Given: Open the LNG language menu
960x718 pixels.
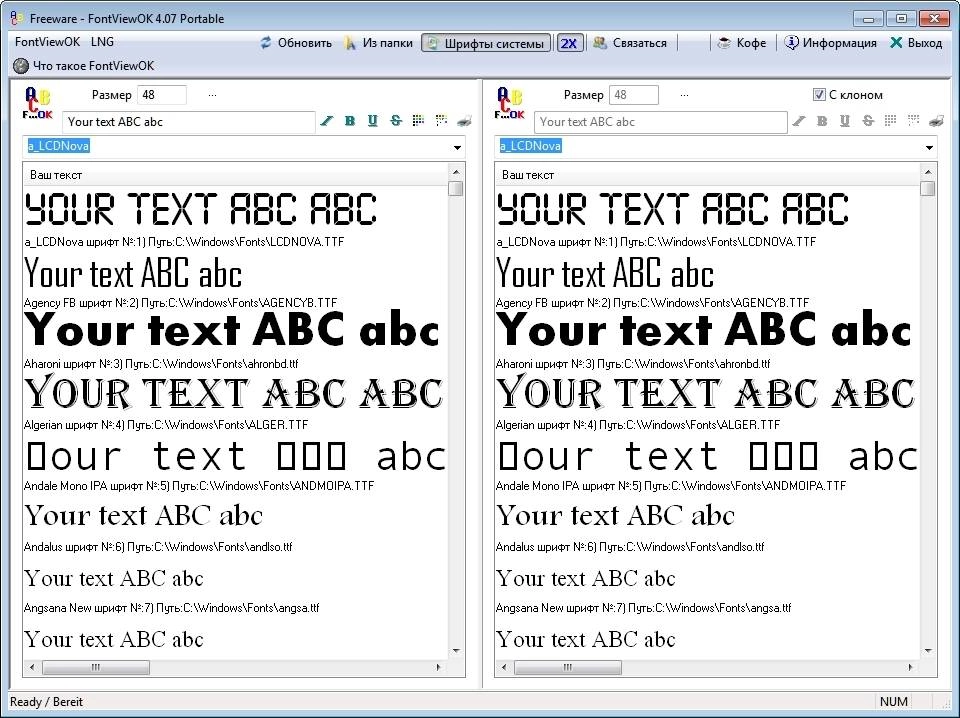Looking at the screenshot, I should 102,42.
